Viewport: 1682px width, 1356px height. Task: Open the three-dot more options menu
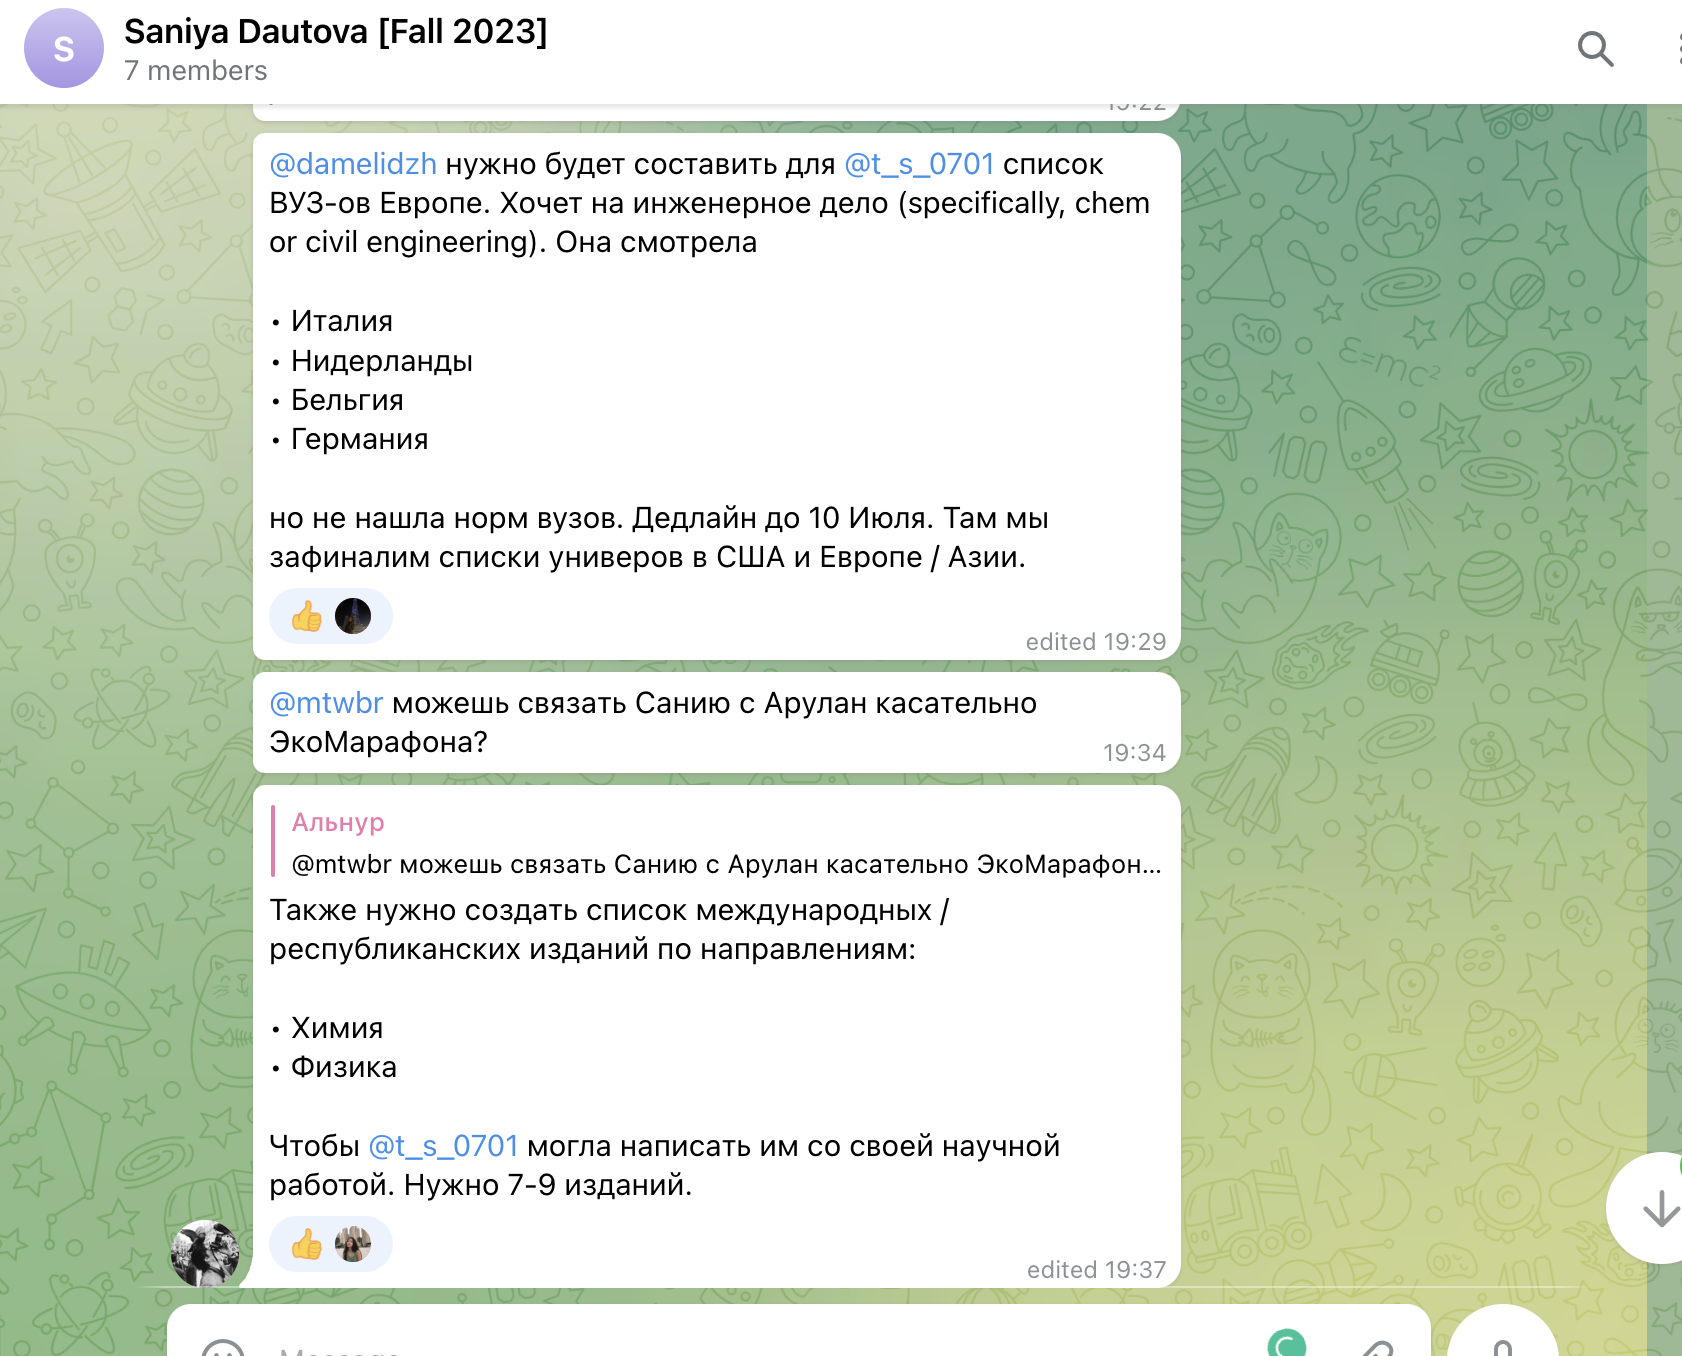pyautogui.click(x=1675, y=48)
